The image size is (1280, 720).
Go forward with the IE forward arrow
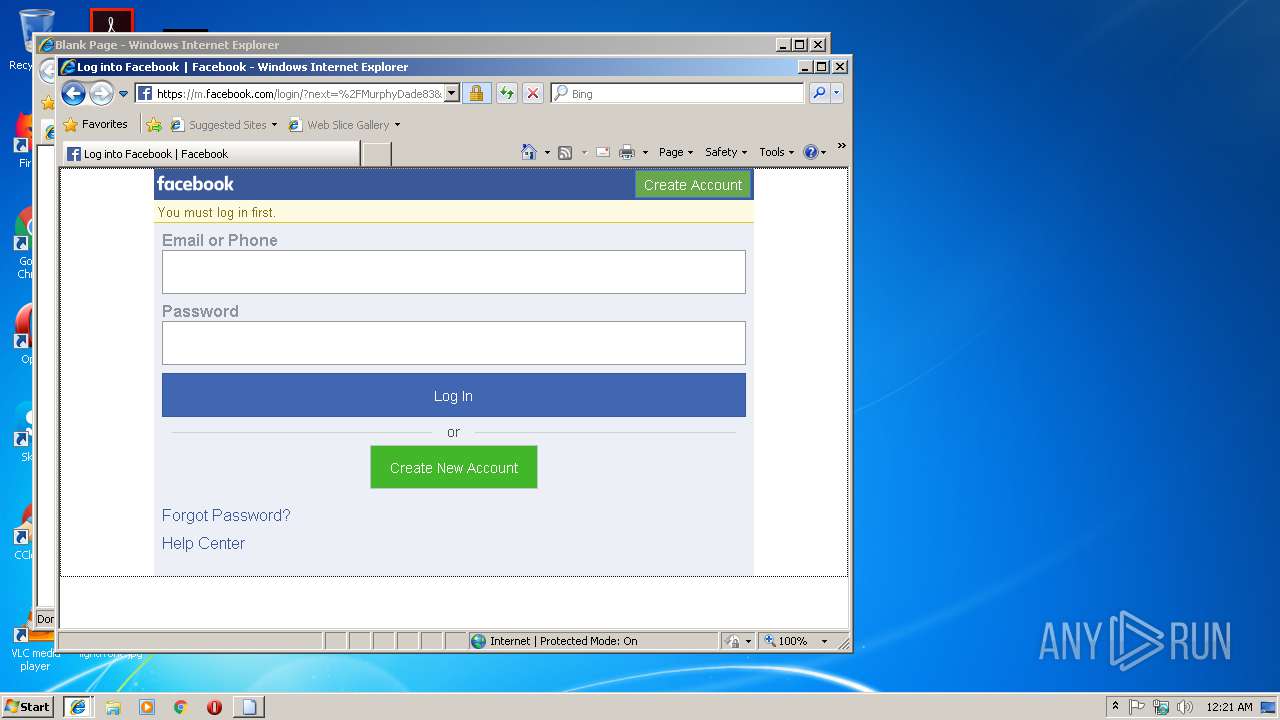click(x=101, y=93)
